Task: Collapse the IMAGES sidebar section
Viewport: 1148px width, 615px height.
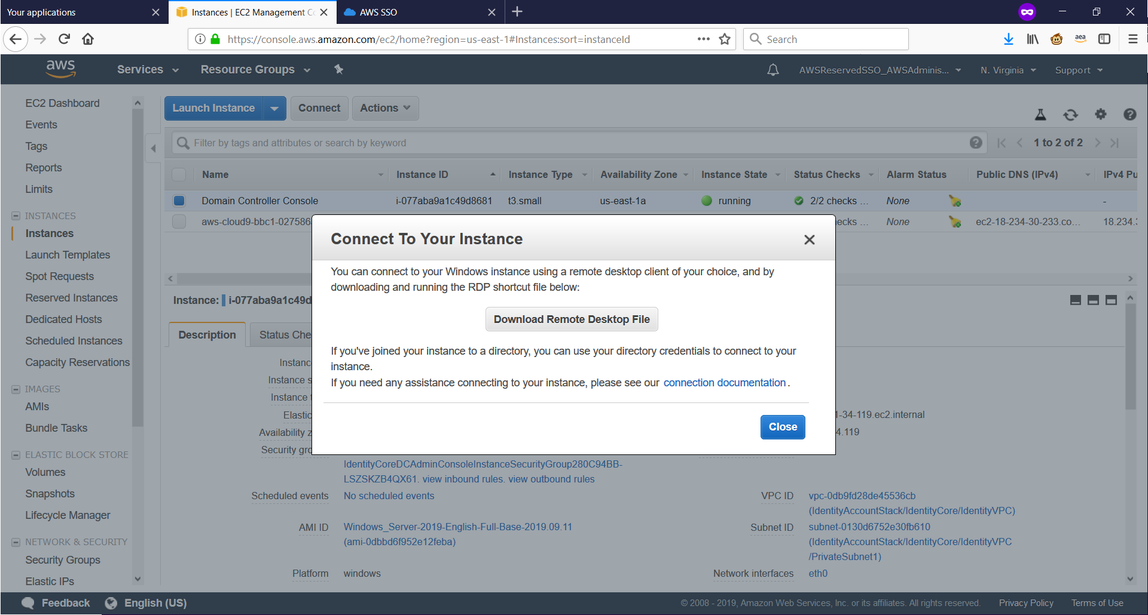Action: (15, 390)
